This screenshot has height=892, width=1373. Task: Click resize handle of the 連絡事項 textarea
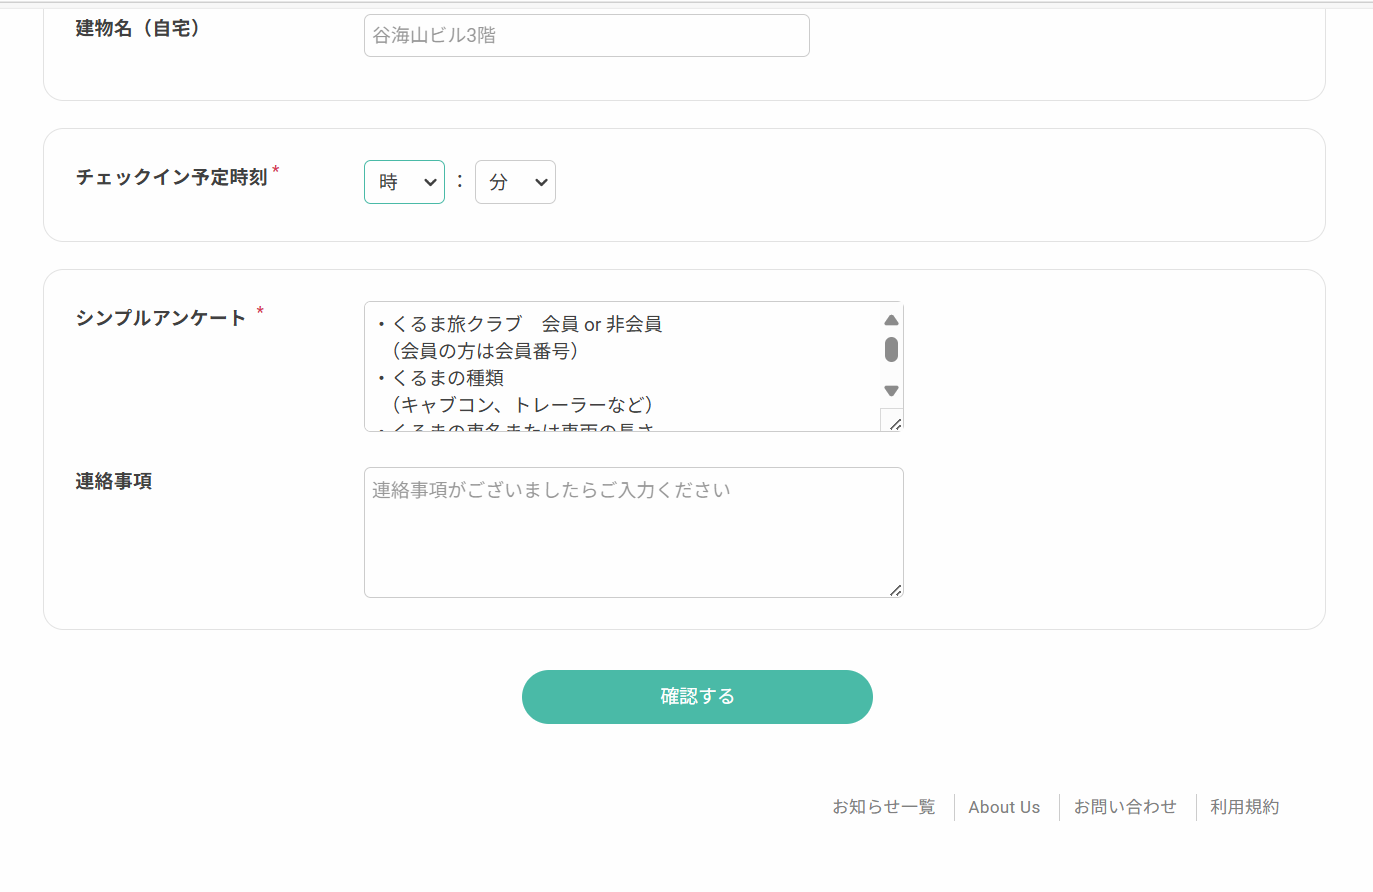(x=895, y=590)
